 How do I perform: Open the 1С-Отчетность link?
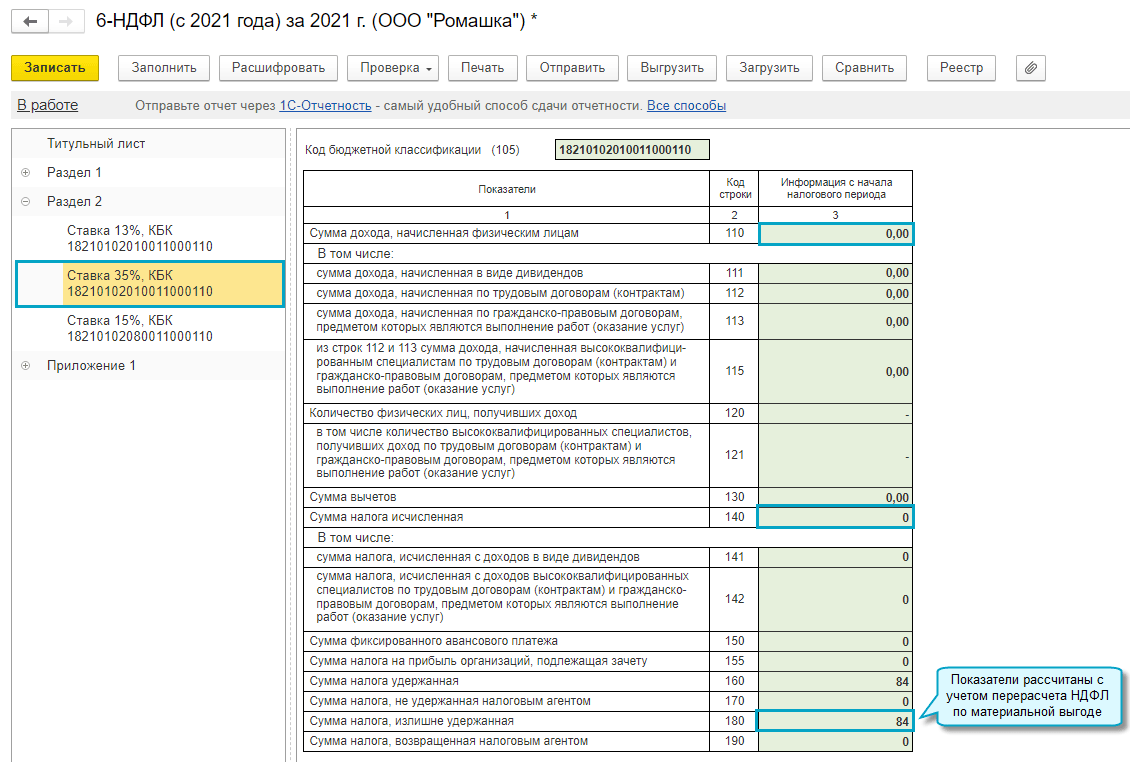click(325, 106)
